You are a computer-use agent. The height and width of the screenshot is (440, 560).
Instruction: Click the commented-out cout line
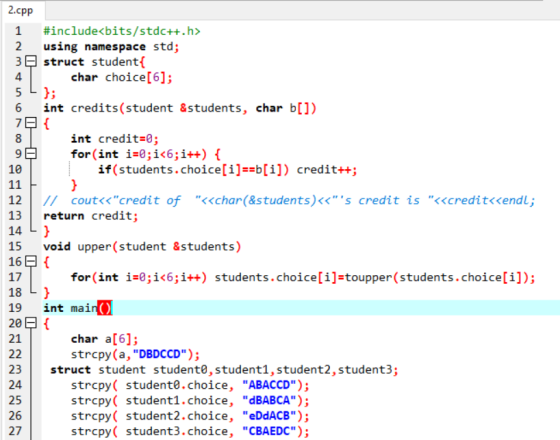click(289, 200)
